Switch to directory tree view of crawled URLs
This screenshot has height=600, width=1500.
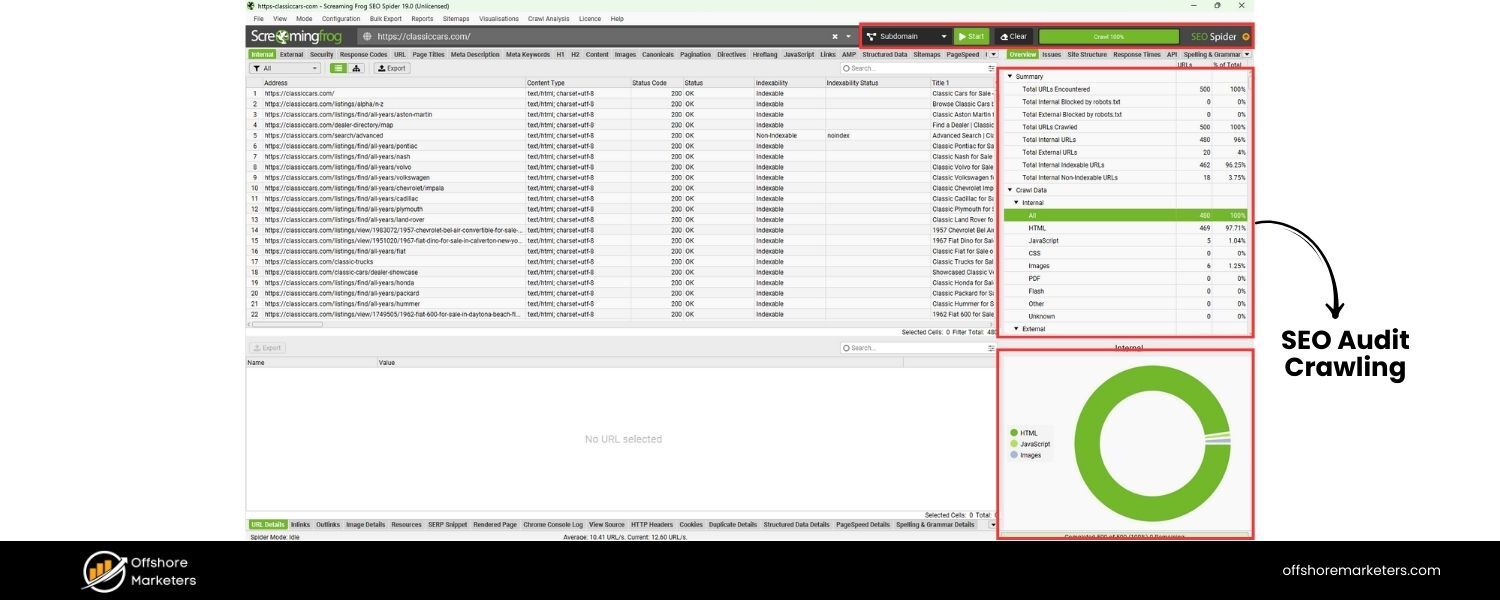(x=356, y=68)
